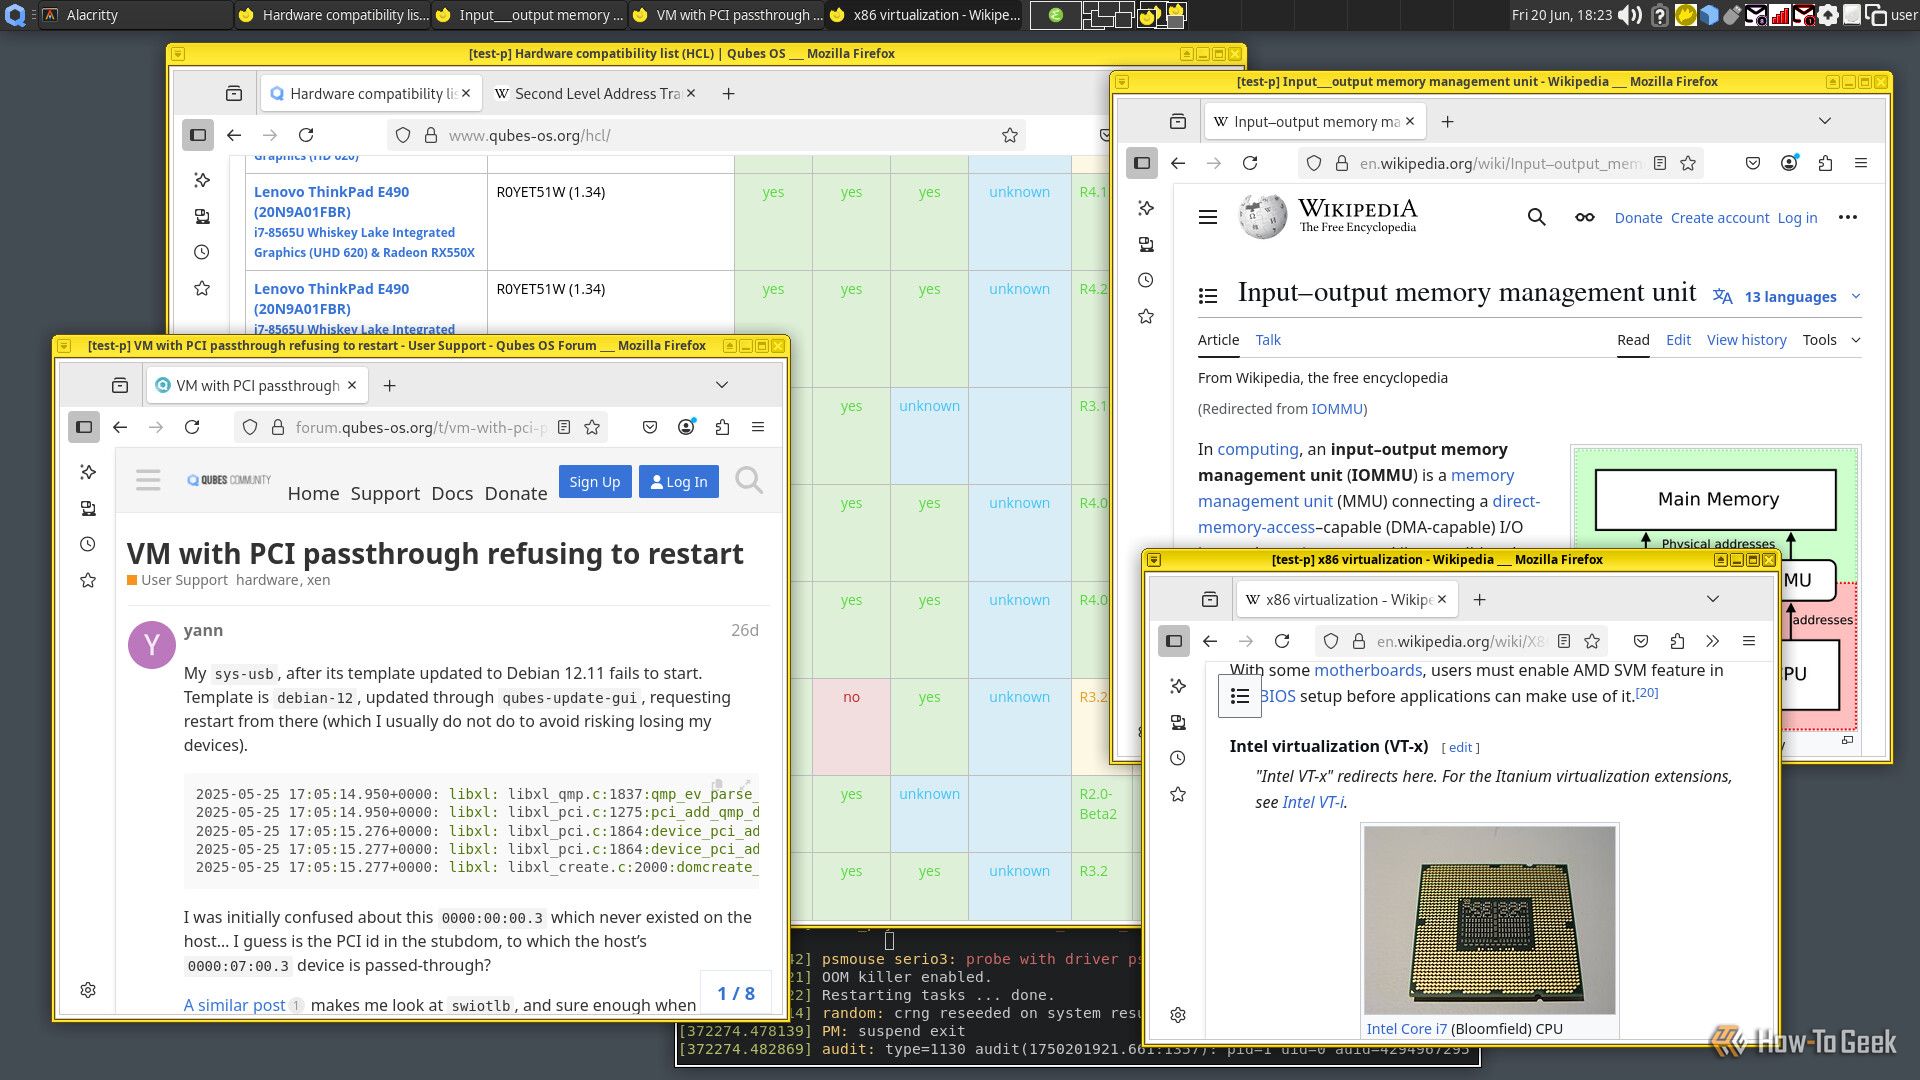Switch to Talk tab on IOMMU article
This screenshot has height=1080, width=1920.
pyautogui.click(x=1268, y=340)
